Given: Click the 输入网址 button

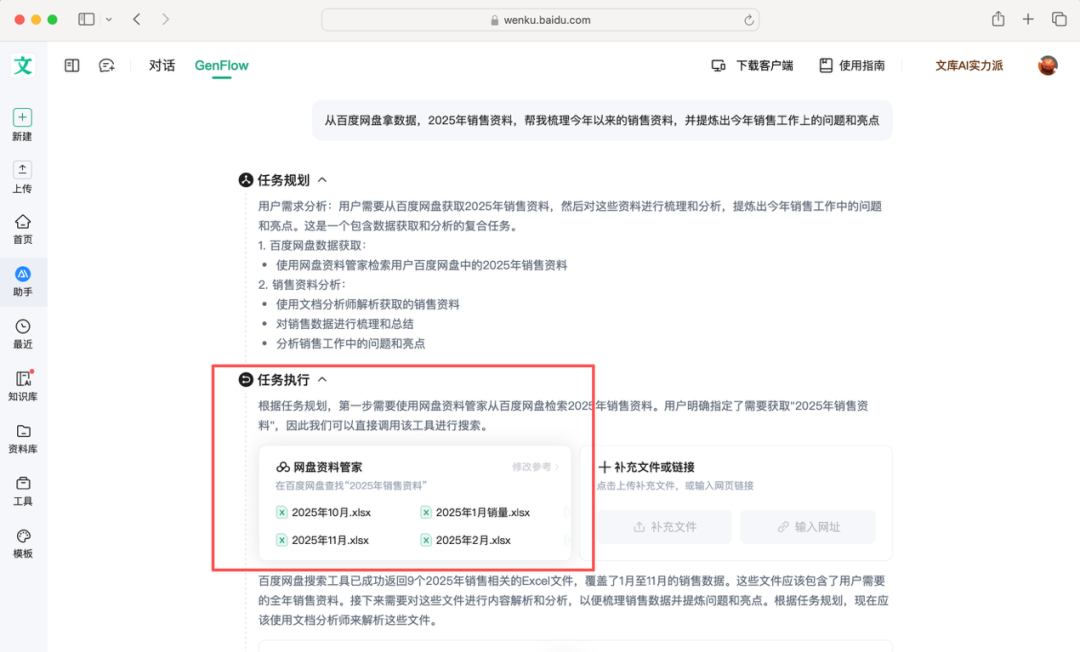Looking at the screenshot, I should click(x=808, y=527).
